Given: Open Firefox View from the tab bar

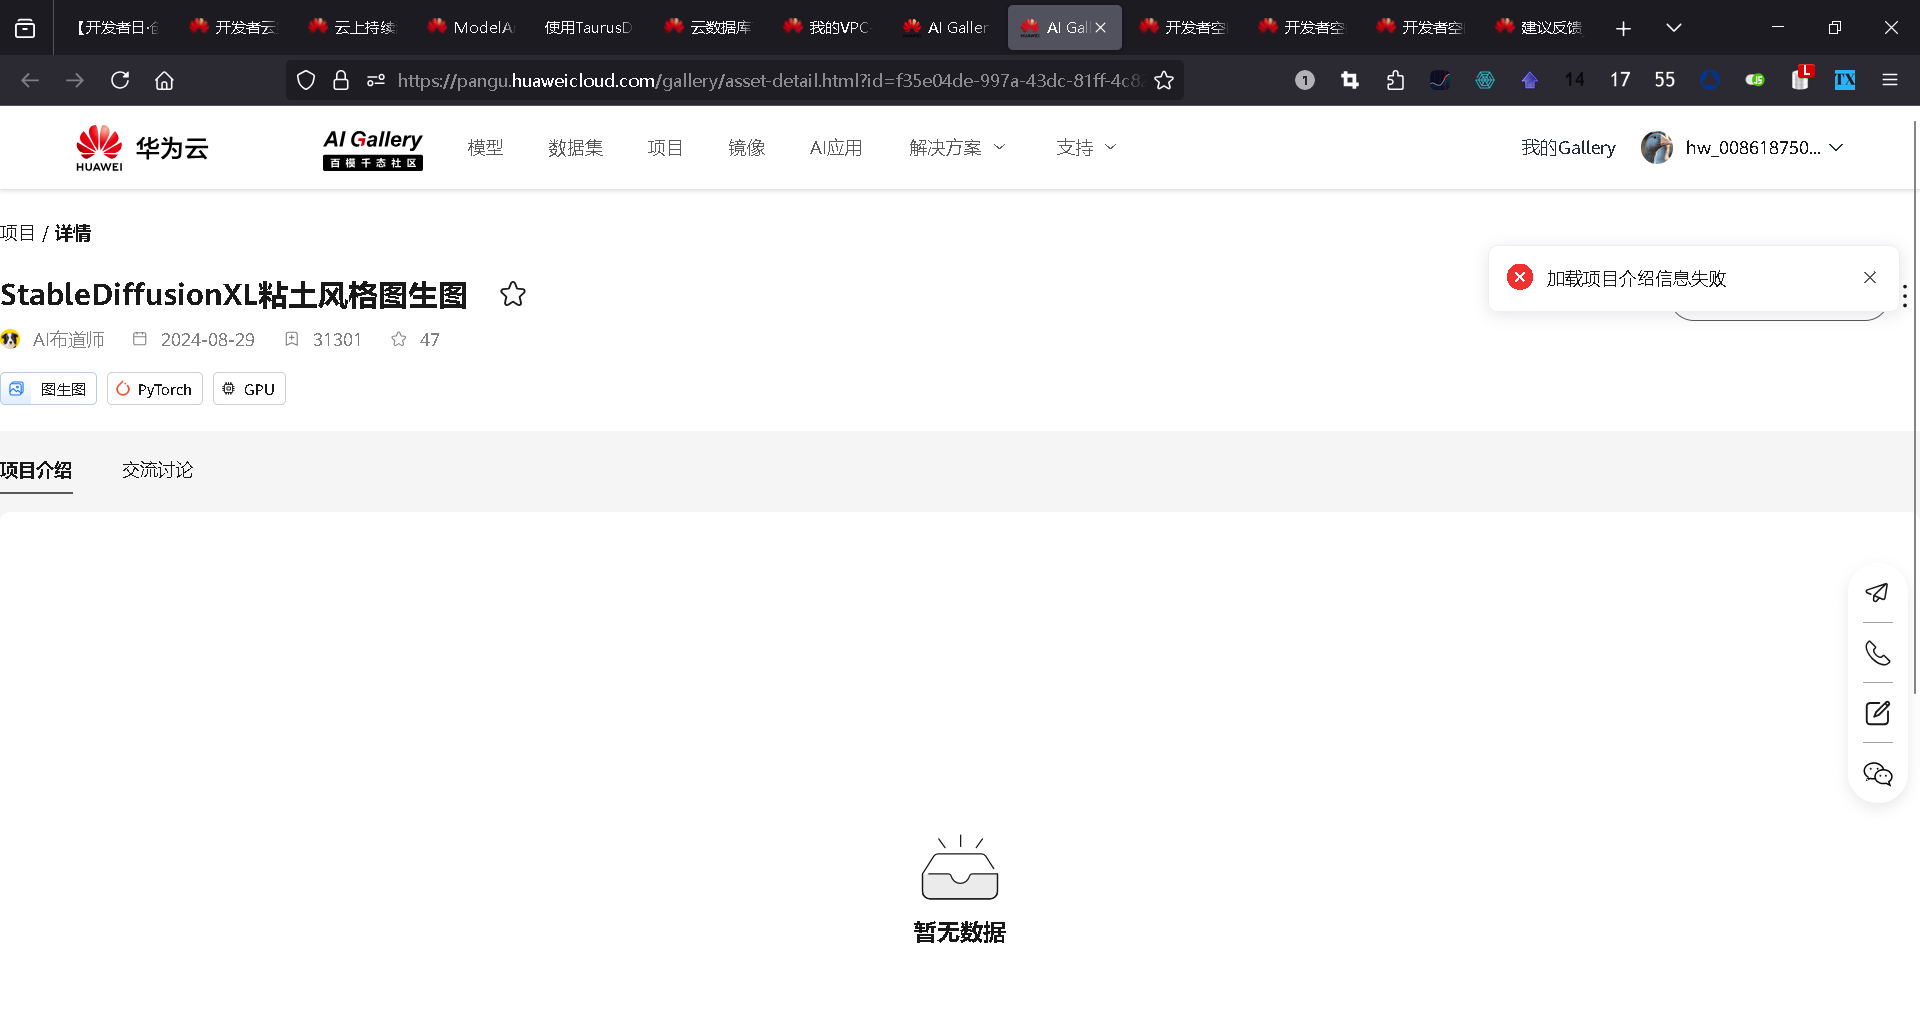Looking at the screenshot, I should tap(25, 28).
